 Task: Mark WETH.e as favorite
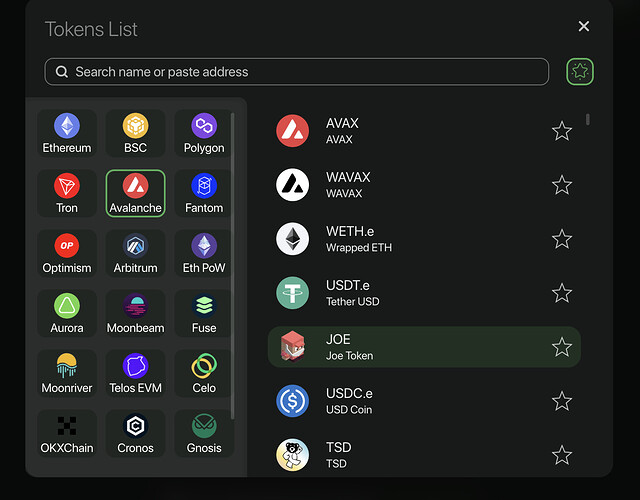tap(562, 239)
